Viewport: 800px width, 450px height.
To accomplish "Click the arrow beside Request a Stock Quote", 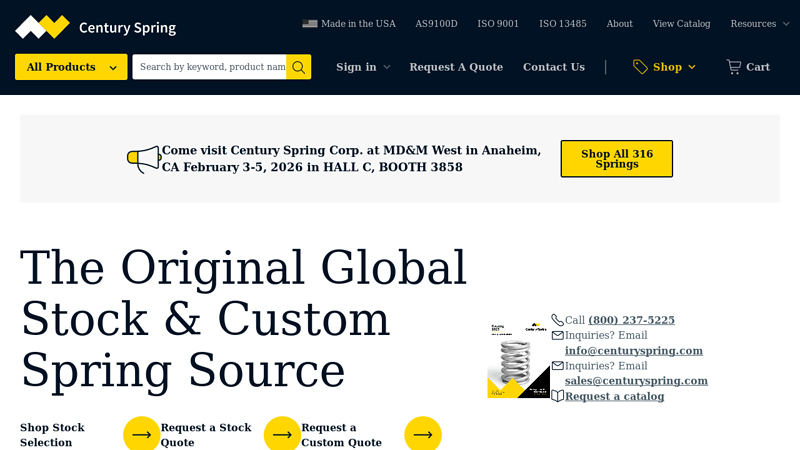I will tap(282, 434).
